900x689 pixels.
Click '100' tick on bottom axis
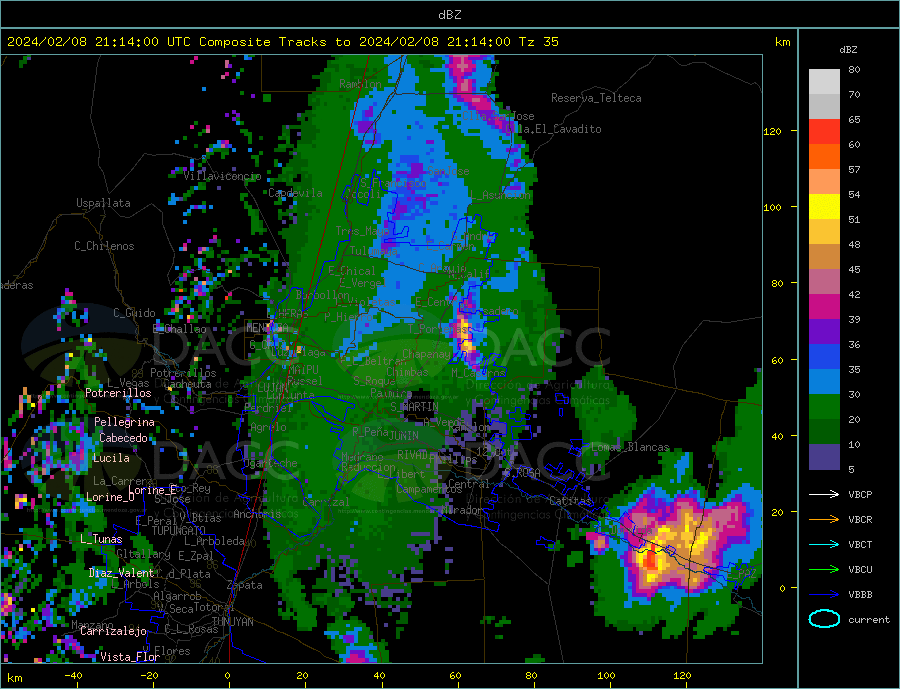pos(606,676)
